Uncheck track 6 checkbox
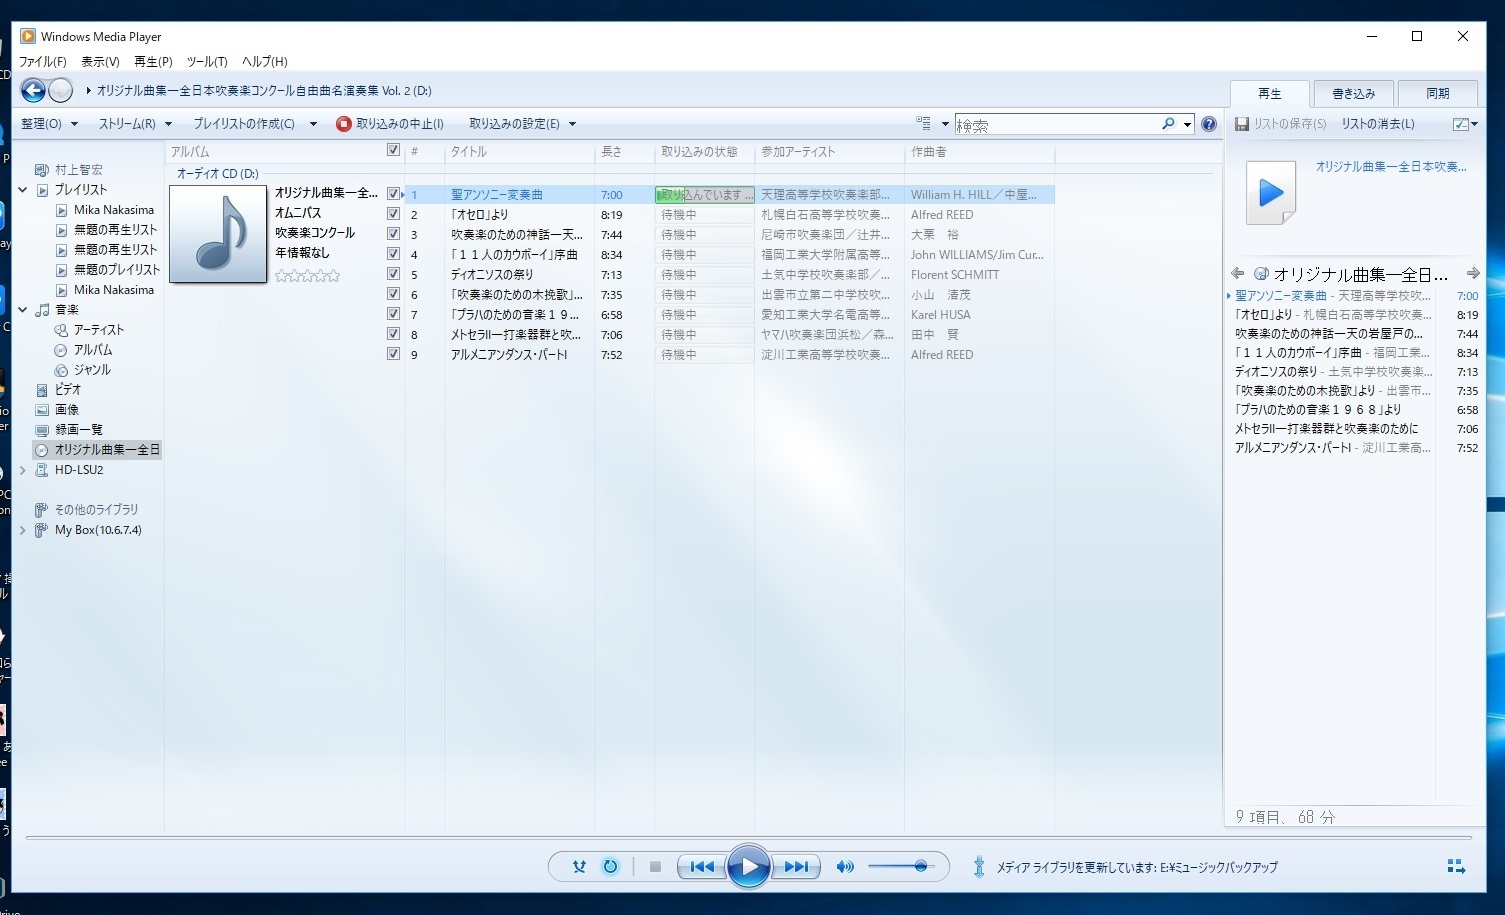 393,294
